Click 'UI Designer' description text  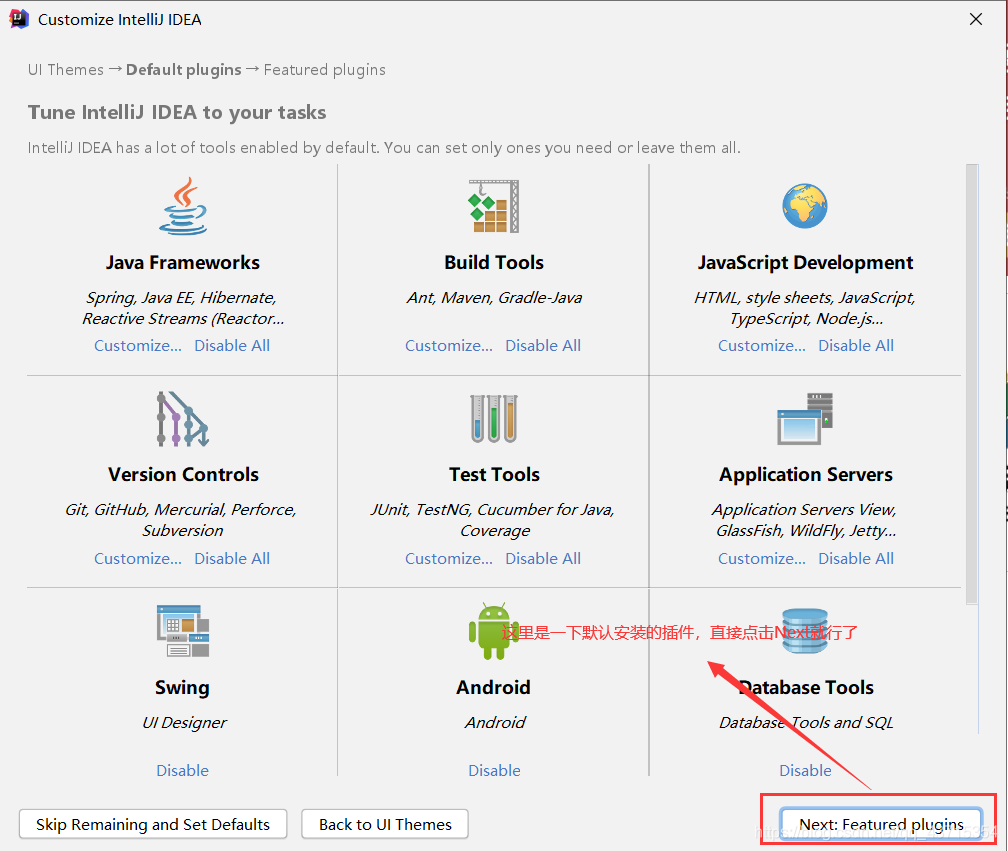click(x=184, y=722)
